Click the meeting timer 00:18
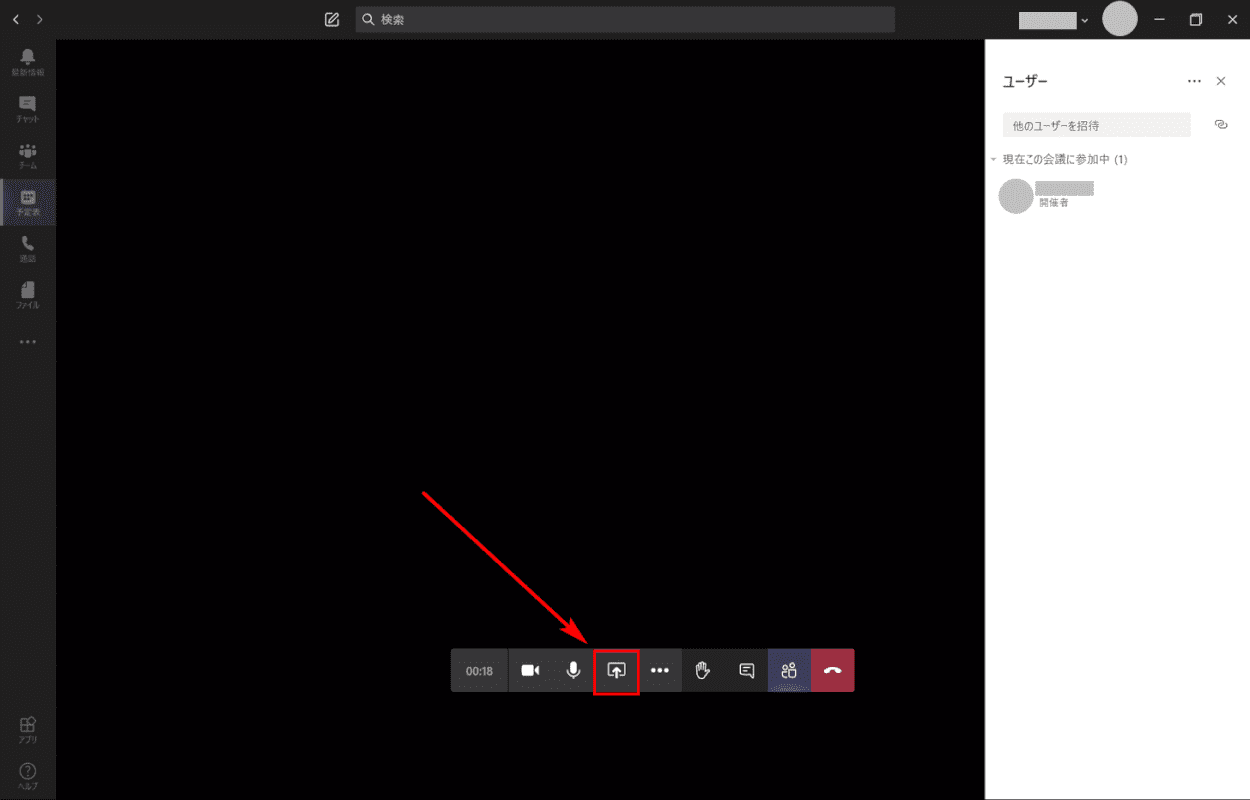The width and height of the screenshot is (1250, 800). tap(479, 671)
